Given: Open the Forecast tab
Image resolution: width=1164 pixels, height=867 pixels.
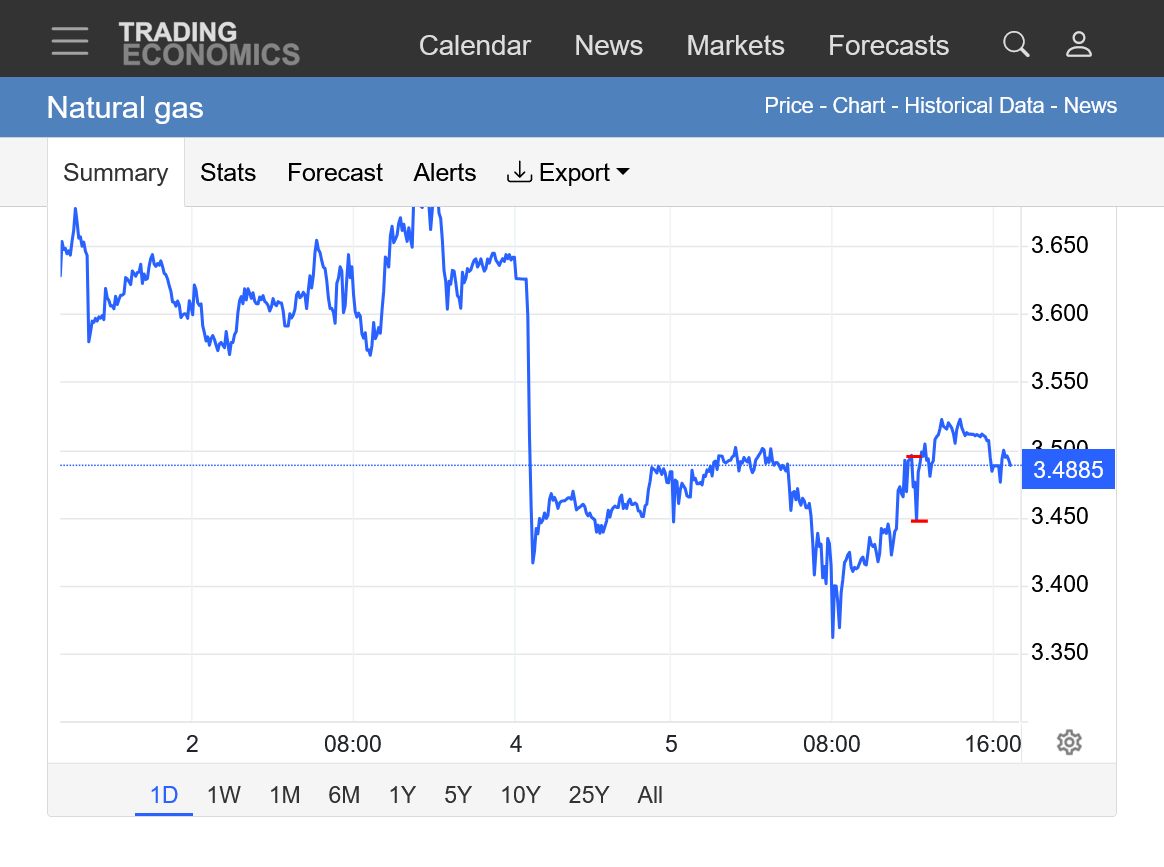Looking at the screenshot, I should tap(335, 173).
